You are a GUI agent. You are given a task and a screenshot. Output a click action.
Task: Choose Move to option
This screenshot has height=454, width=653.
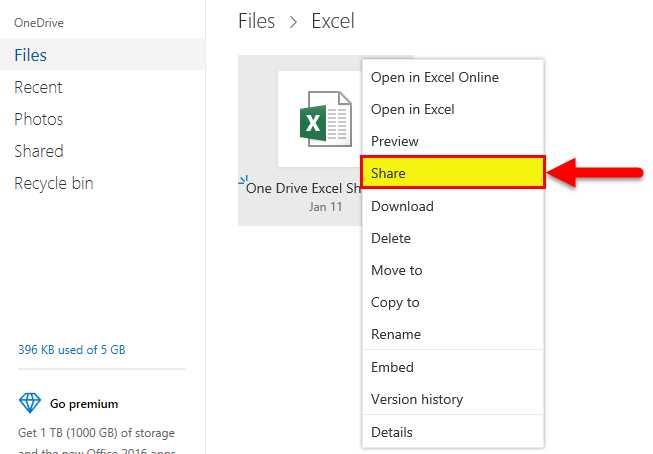tap(396, 270)
